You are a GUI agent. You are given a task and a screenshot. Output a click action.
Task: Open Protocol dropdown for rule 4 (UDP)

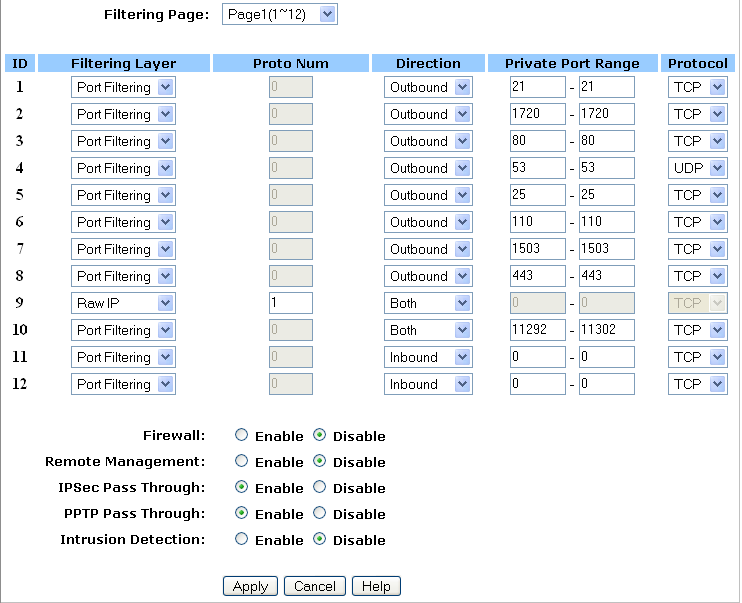click(698, 168)
